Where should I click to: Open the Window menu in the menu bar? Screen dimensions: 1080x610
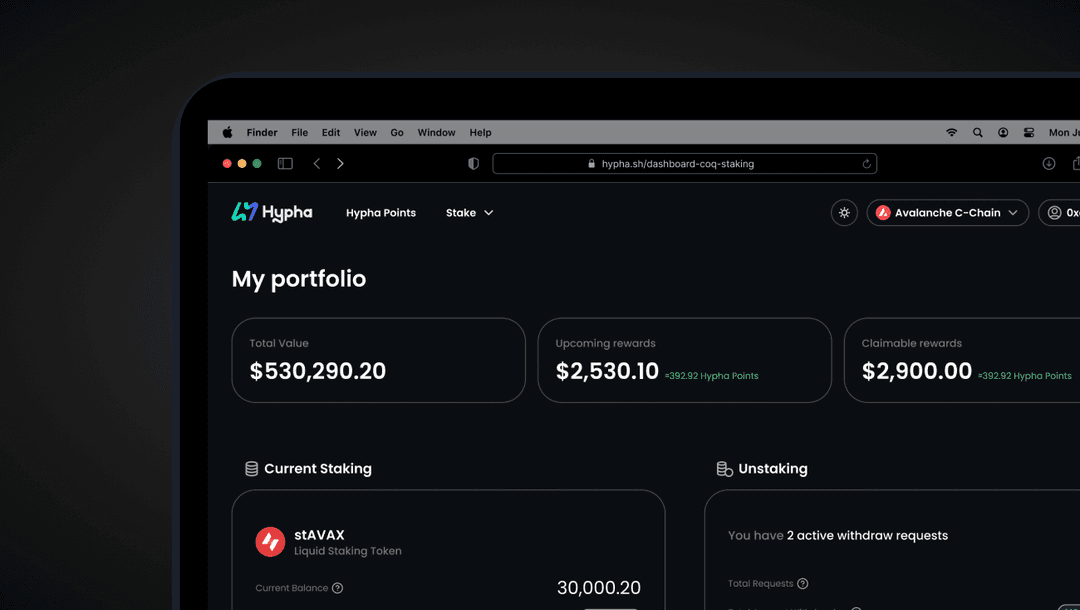[436, 132]
